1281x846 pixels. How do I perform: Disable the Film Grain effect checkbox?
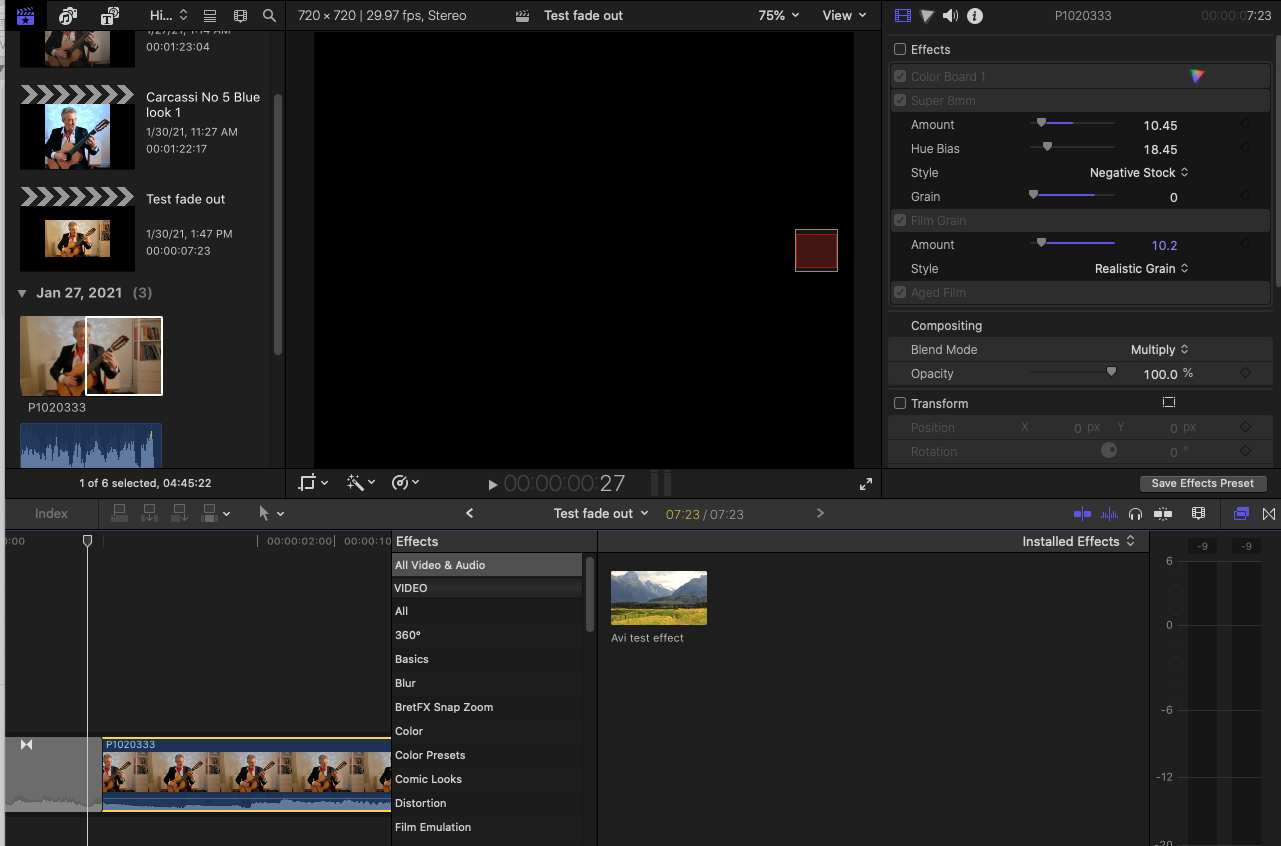[x=900, y=220]
